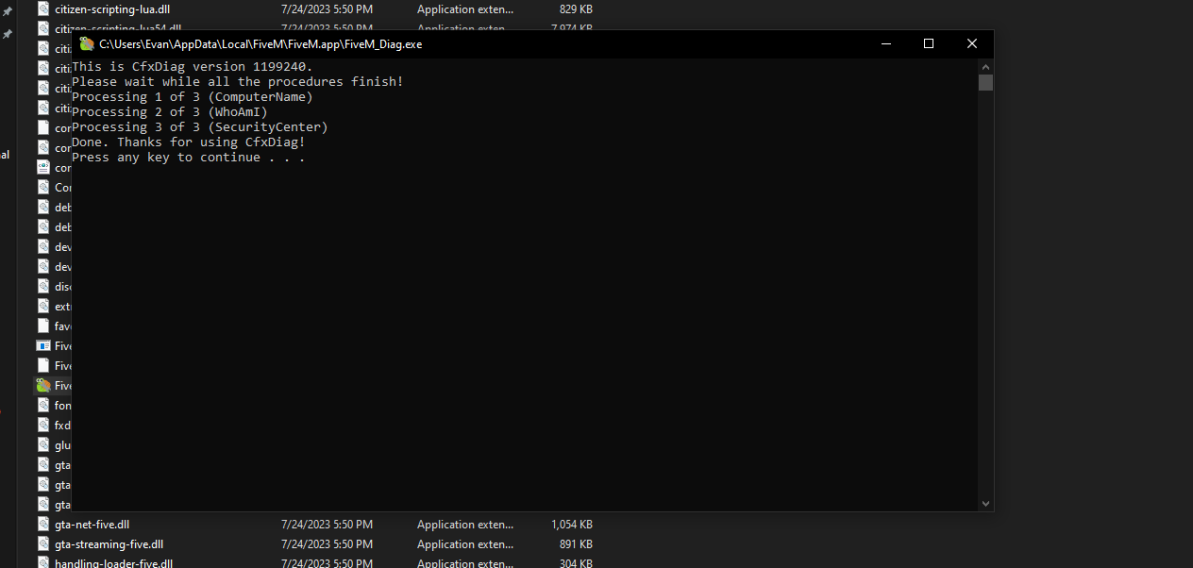1193x568 pixels.
Task: Click the file icon next to 'fxd'
Action: pos(43,425)
